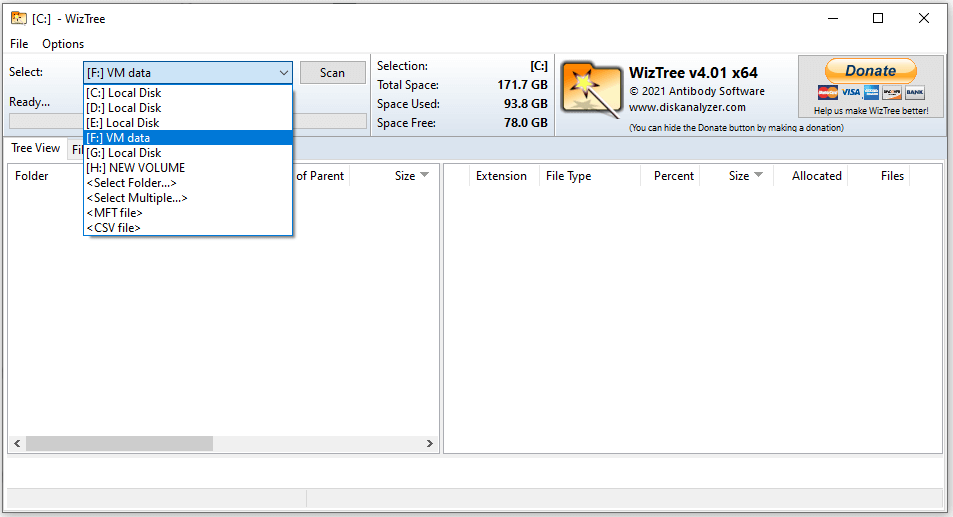The width and height of the screenshot is (953, 517).
Task: Click the Scan button
Action: point(332,72)
